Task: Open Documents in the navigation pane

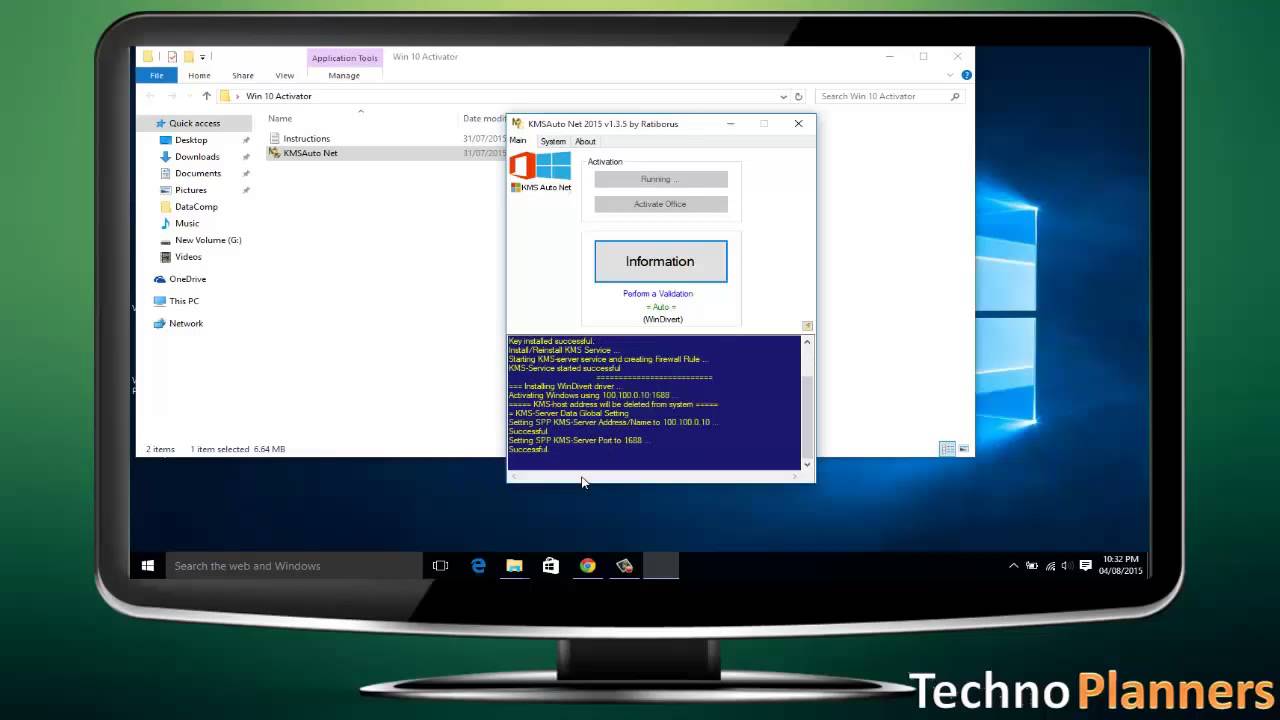Action: (198, 173)
